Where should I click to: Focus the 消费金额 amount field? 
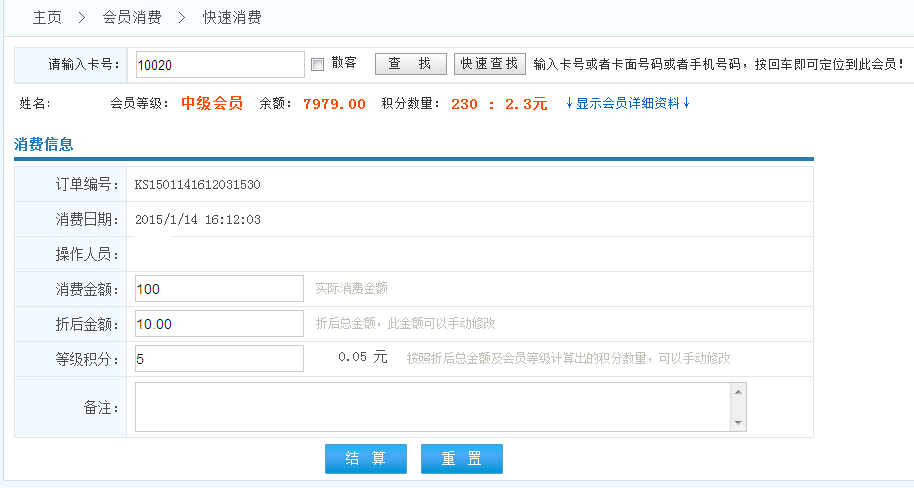(218, 289)
